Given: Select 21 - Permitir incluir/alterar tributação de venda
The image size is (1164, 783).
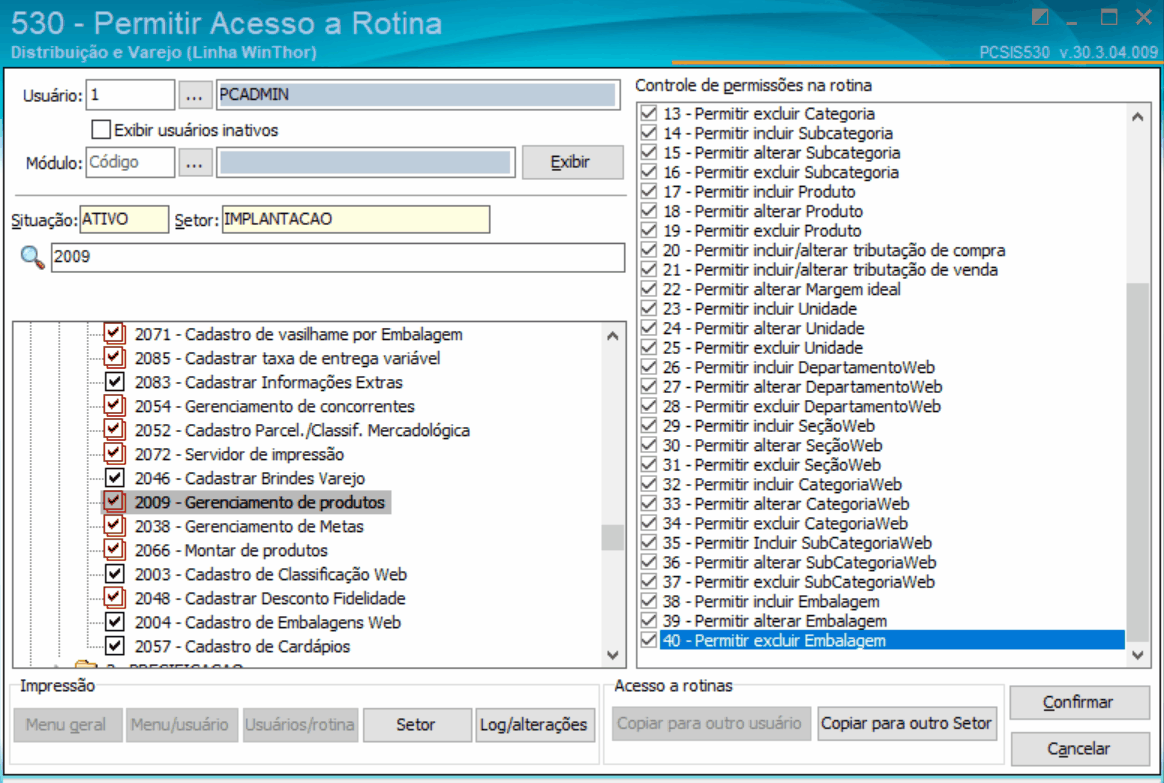Looking at the screenshot, I should (830, 269).
